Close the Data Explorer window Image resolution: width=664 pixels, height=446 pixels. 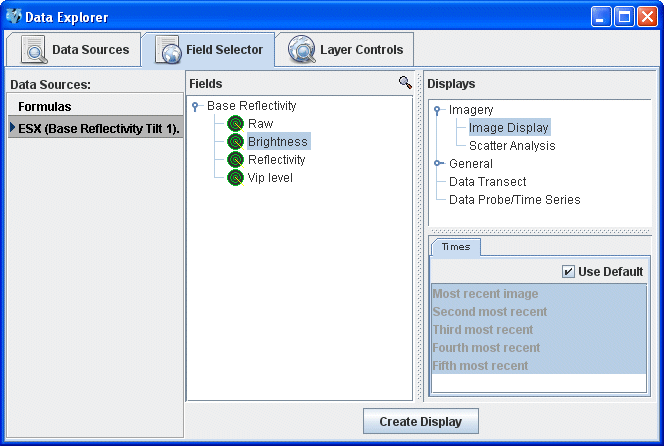coord(647,17)
